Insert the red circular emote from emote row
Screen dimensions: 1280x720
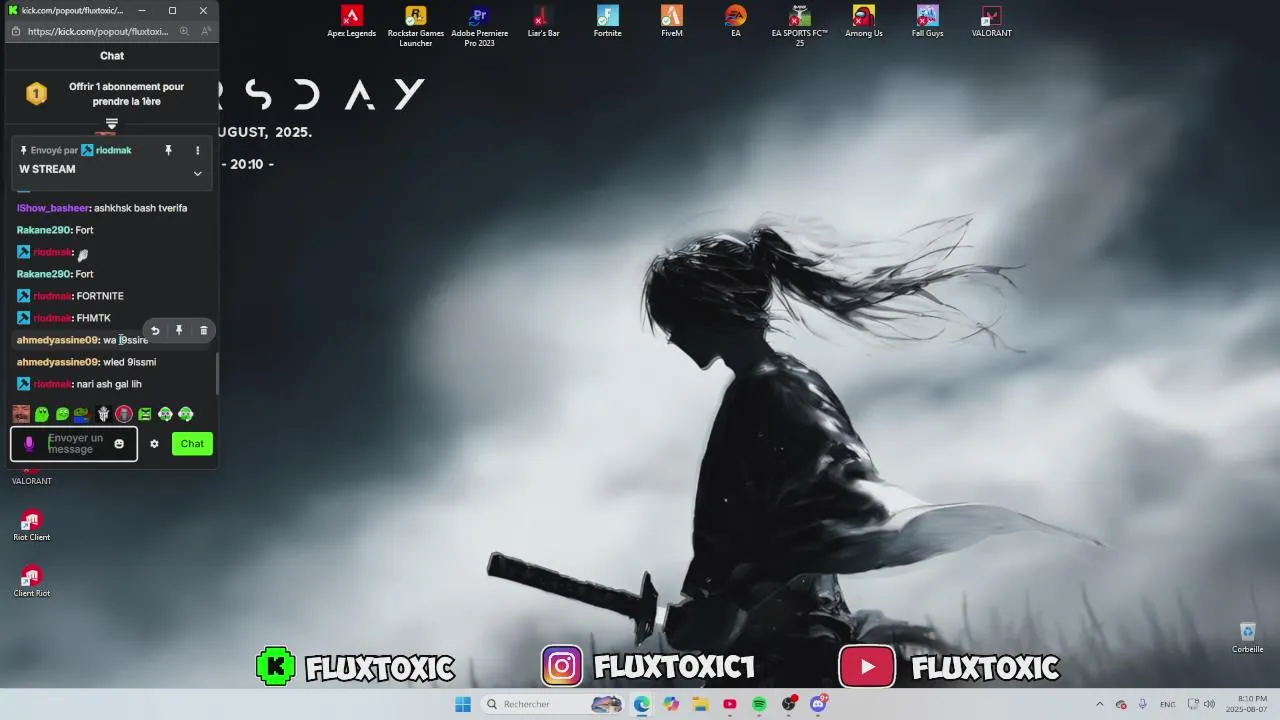[x=124, y=414]
